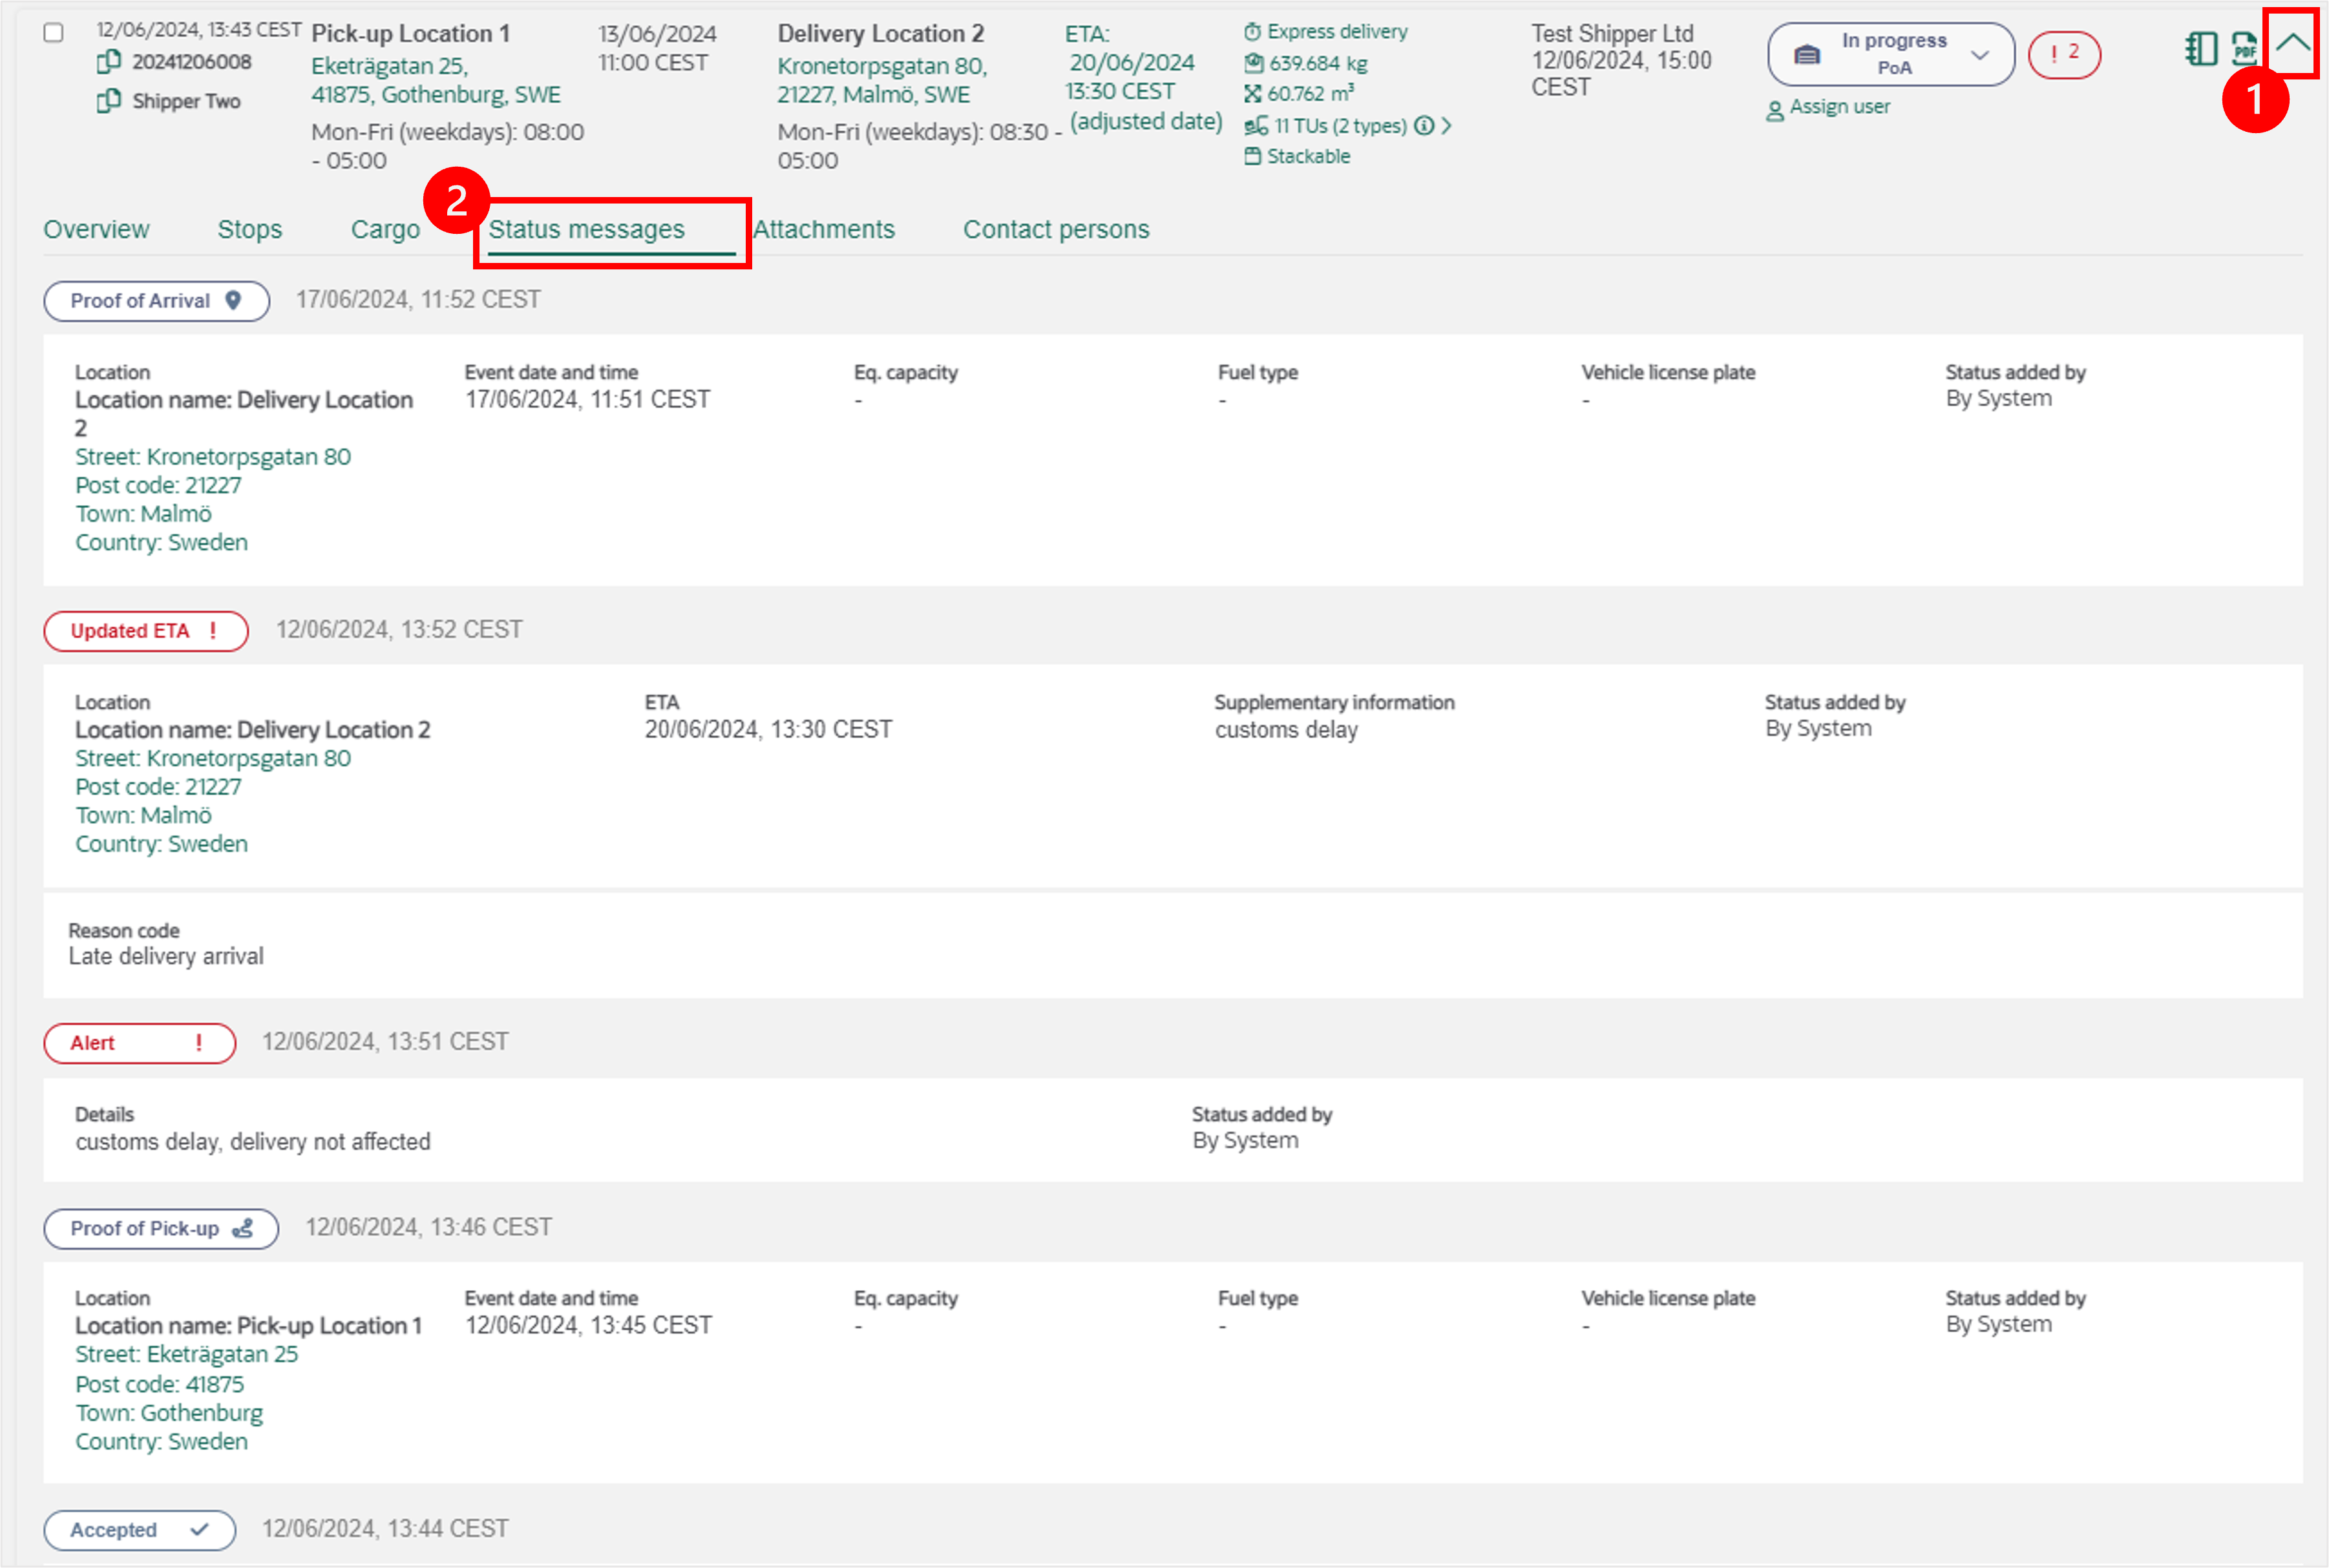The width and height of the screenshot is (2329, 1568).
Task: Click the volume icon beside 60.762 m³
Action: (x=1252, y=94)
